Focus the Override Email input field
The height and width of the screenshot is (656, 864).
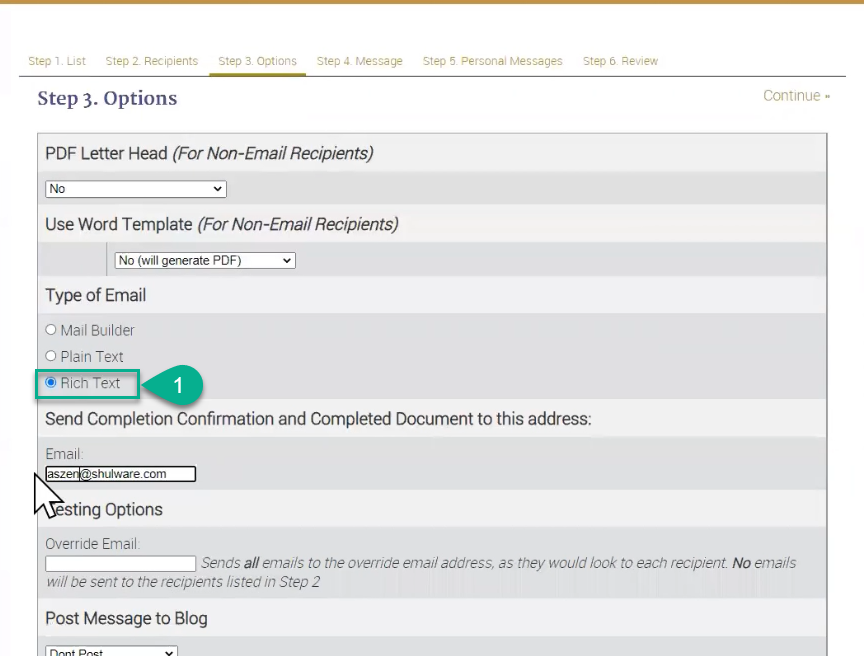(120, 564)
